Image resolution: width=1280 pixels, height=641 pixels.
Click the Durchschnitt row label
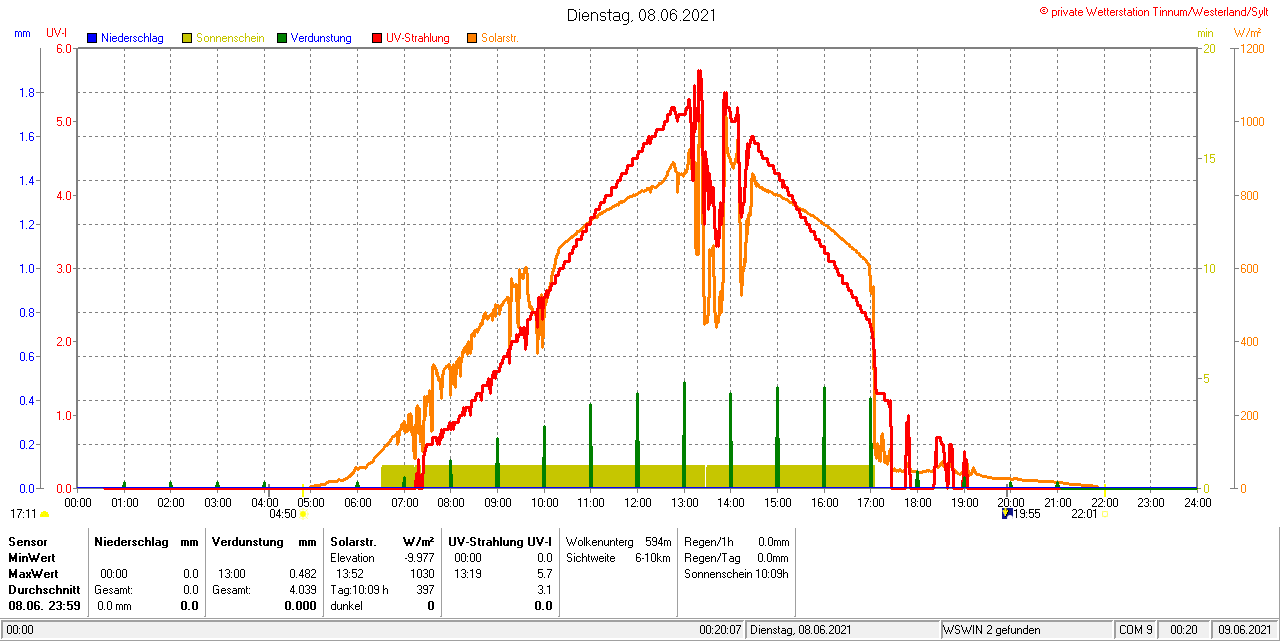(x=44, y=590)
